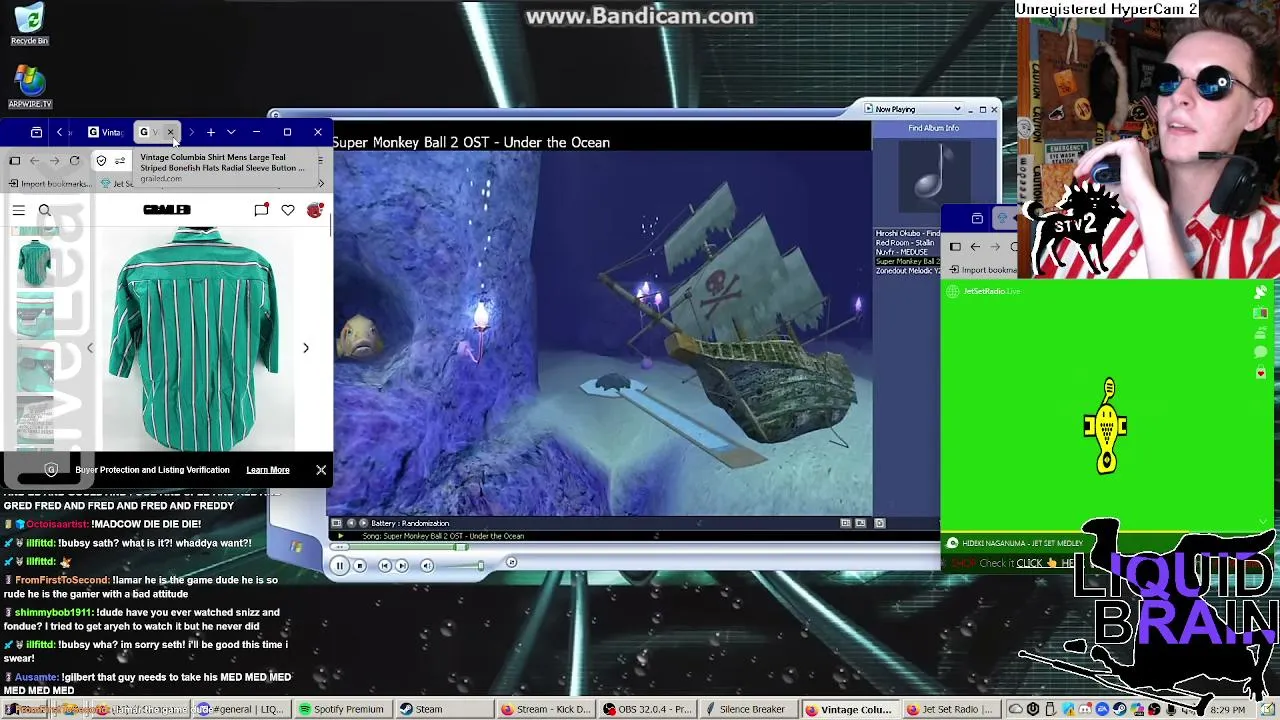Click Import bookmarks in Grailed browser toolbar

point(50,184)
